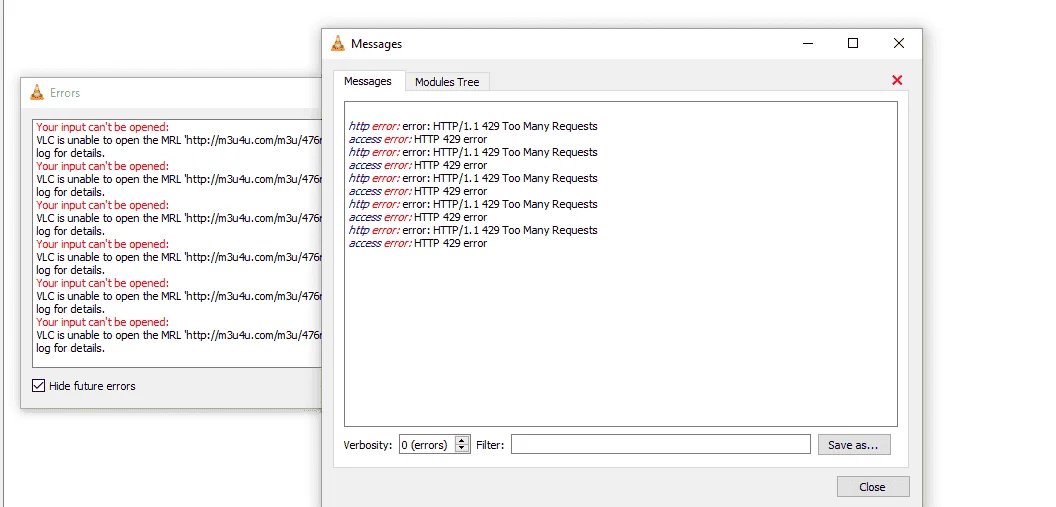Click the Save as... button
Screen dimensions: 1056x507
[x=854, y=444]
